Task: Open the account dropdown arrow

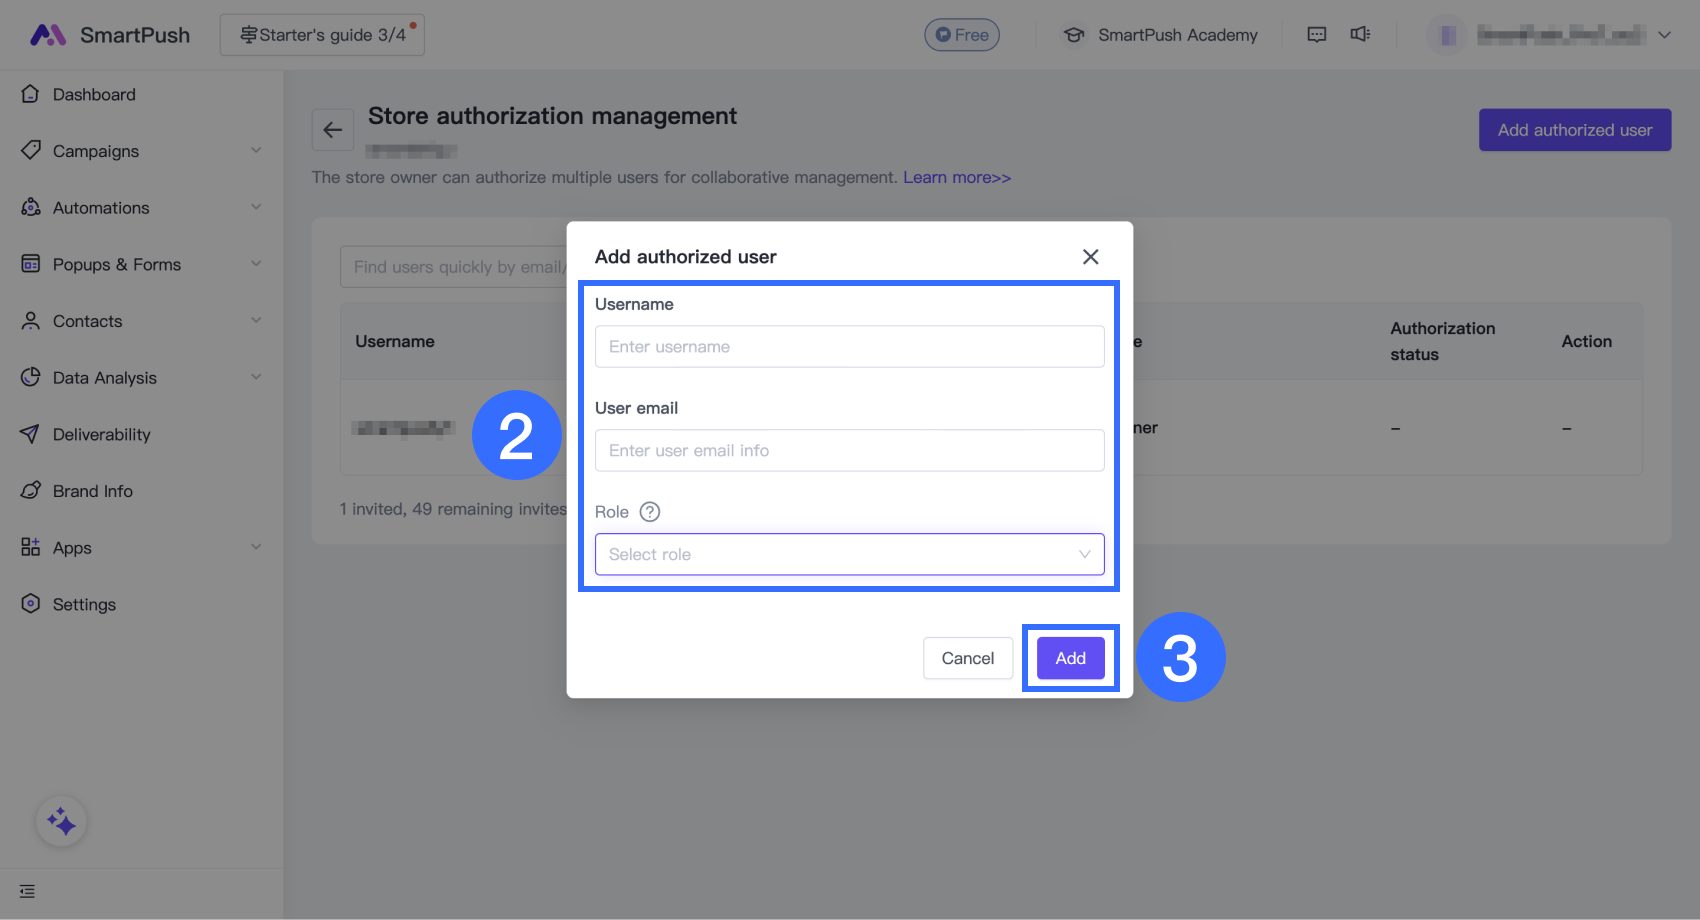Action: 1664,35
